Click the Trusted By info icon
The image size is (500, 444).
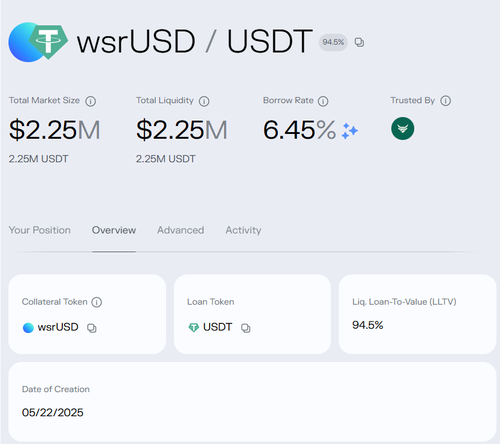pos(446,101)
